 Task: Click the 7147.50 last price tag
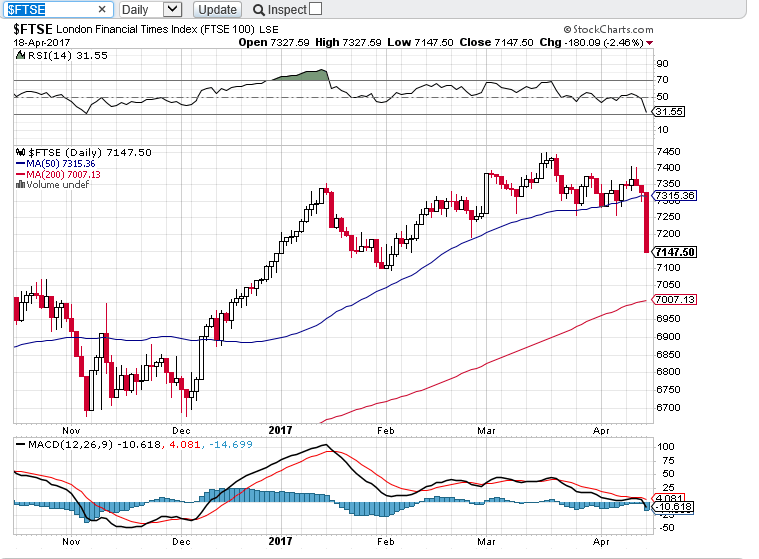click(675, 252)
